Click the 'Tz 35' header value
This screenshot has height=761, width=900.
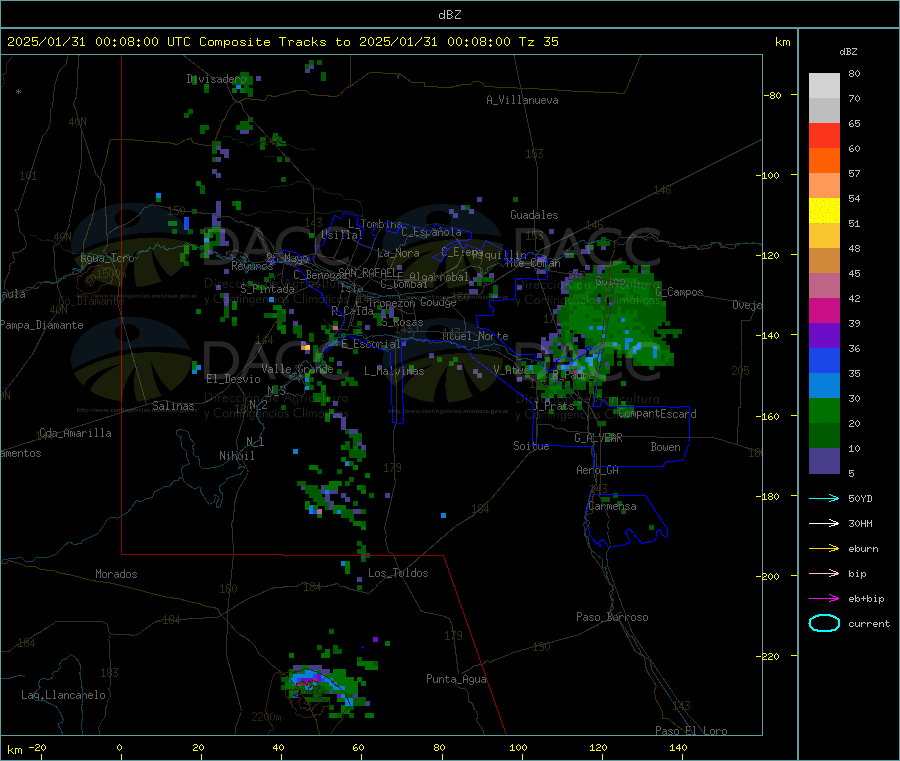pos(538,42)
